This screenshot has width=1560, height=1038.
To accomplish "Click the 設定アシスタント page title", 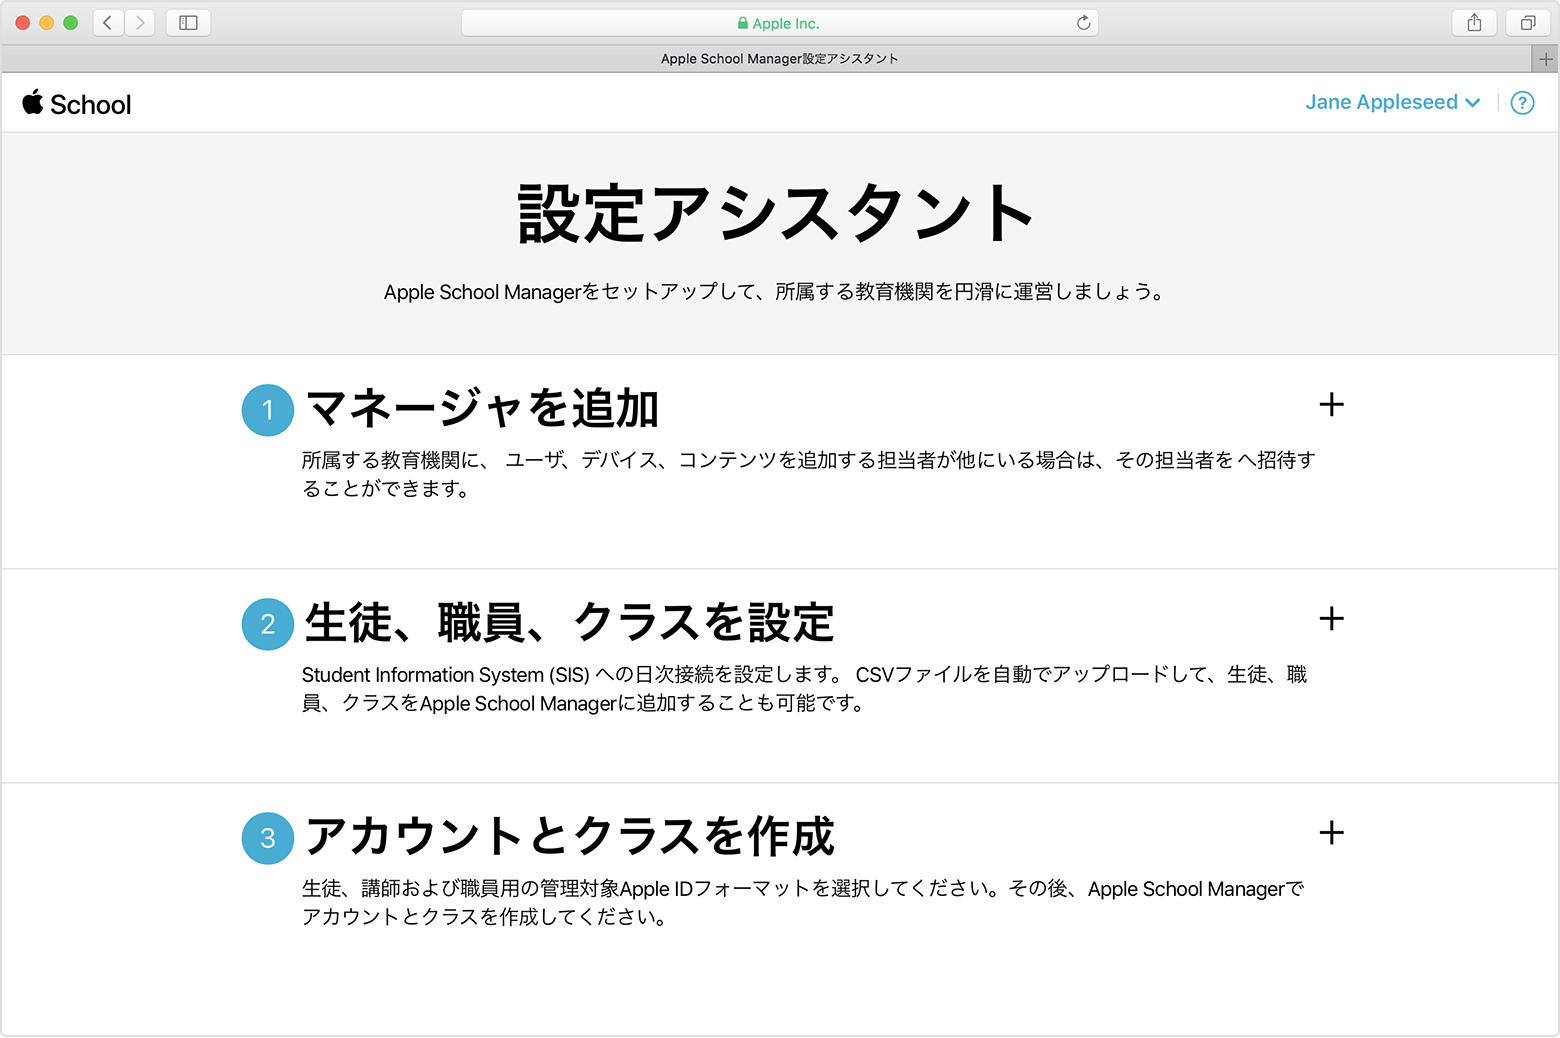I will pyautogui.click(x=777, y=213).
